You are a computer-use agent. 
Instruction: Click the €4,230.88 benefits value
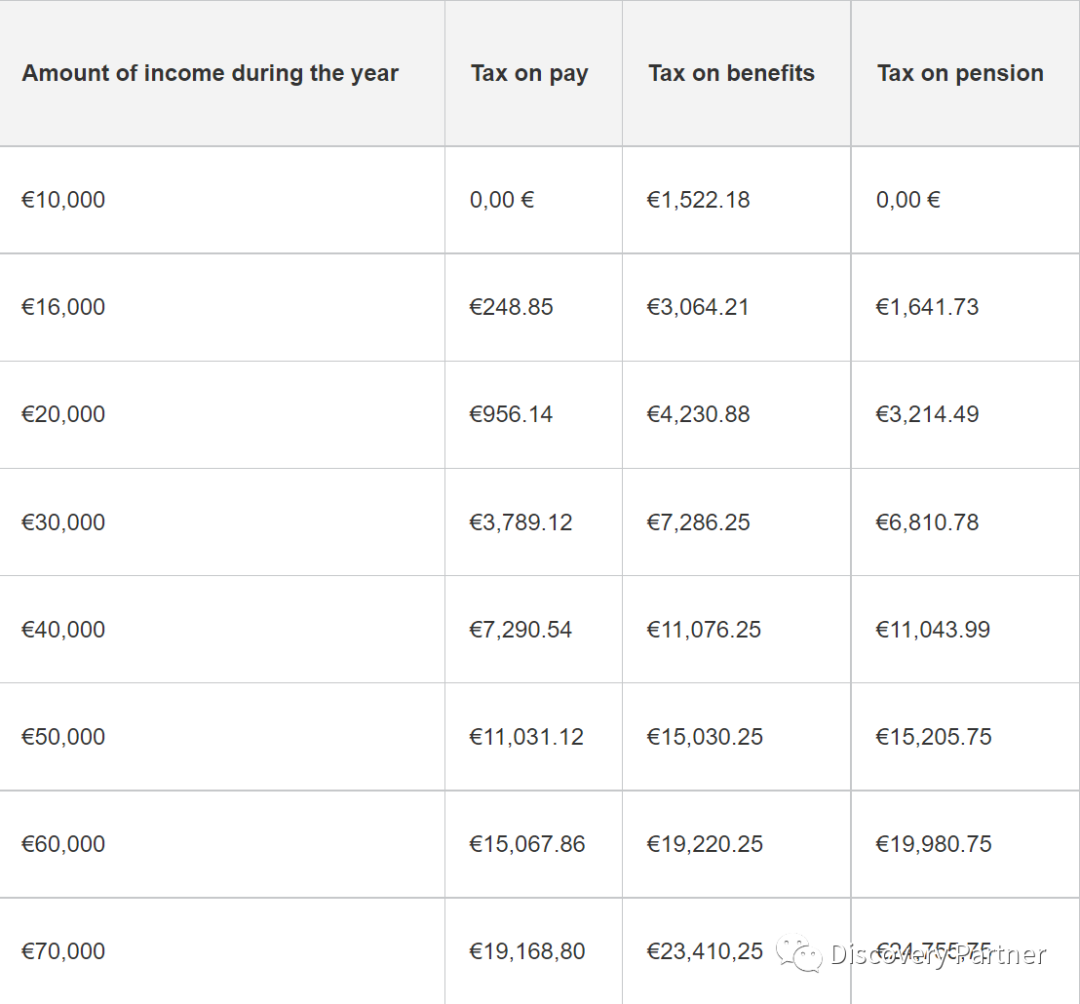pos(698,415)
